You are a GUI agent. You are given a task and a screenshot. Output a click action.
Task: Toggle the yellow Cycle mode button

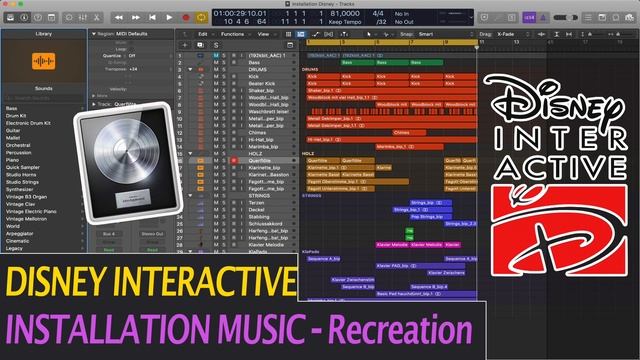(x=201, y=18)
